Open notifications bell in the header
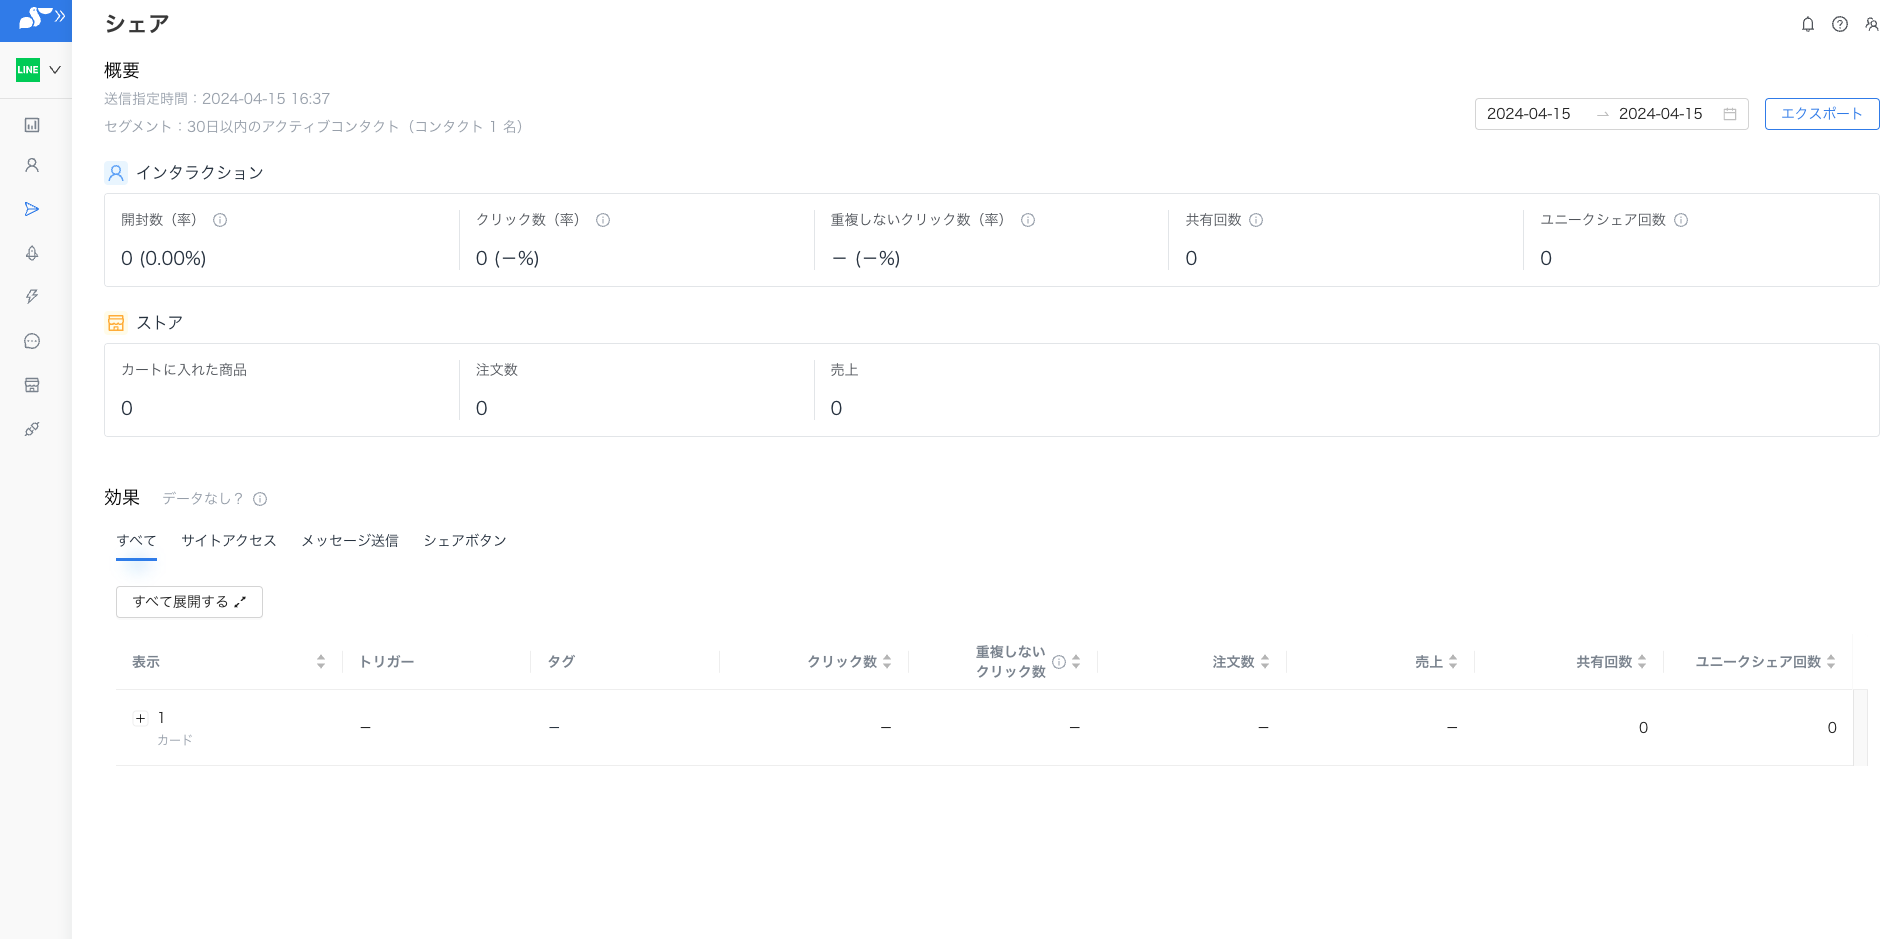The width and height of the screenshot is (1900, 939). click(x=1808, y=24)
